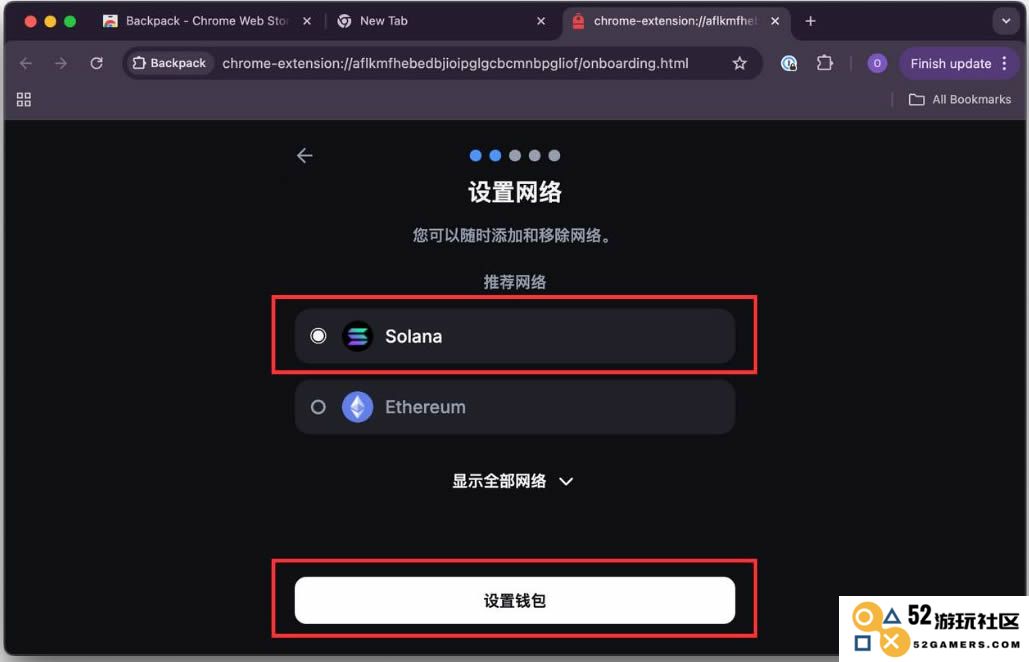Open the tab search dropdown arrow
1029x662 pixels.
point(1005,21)
